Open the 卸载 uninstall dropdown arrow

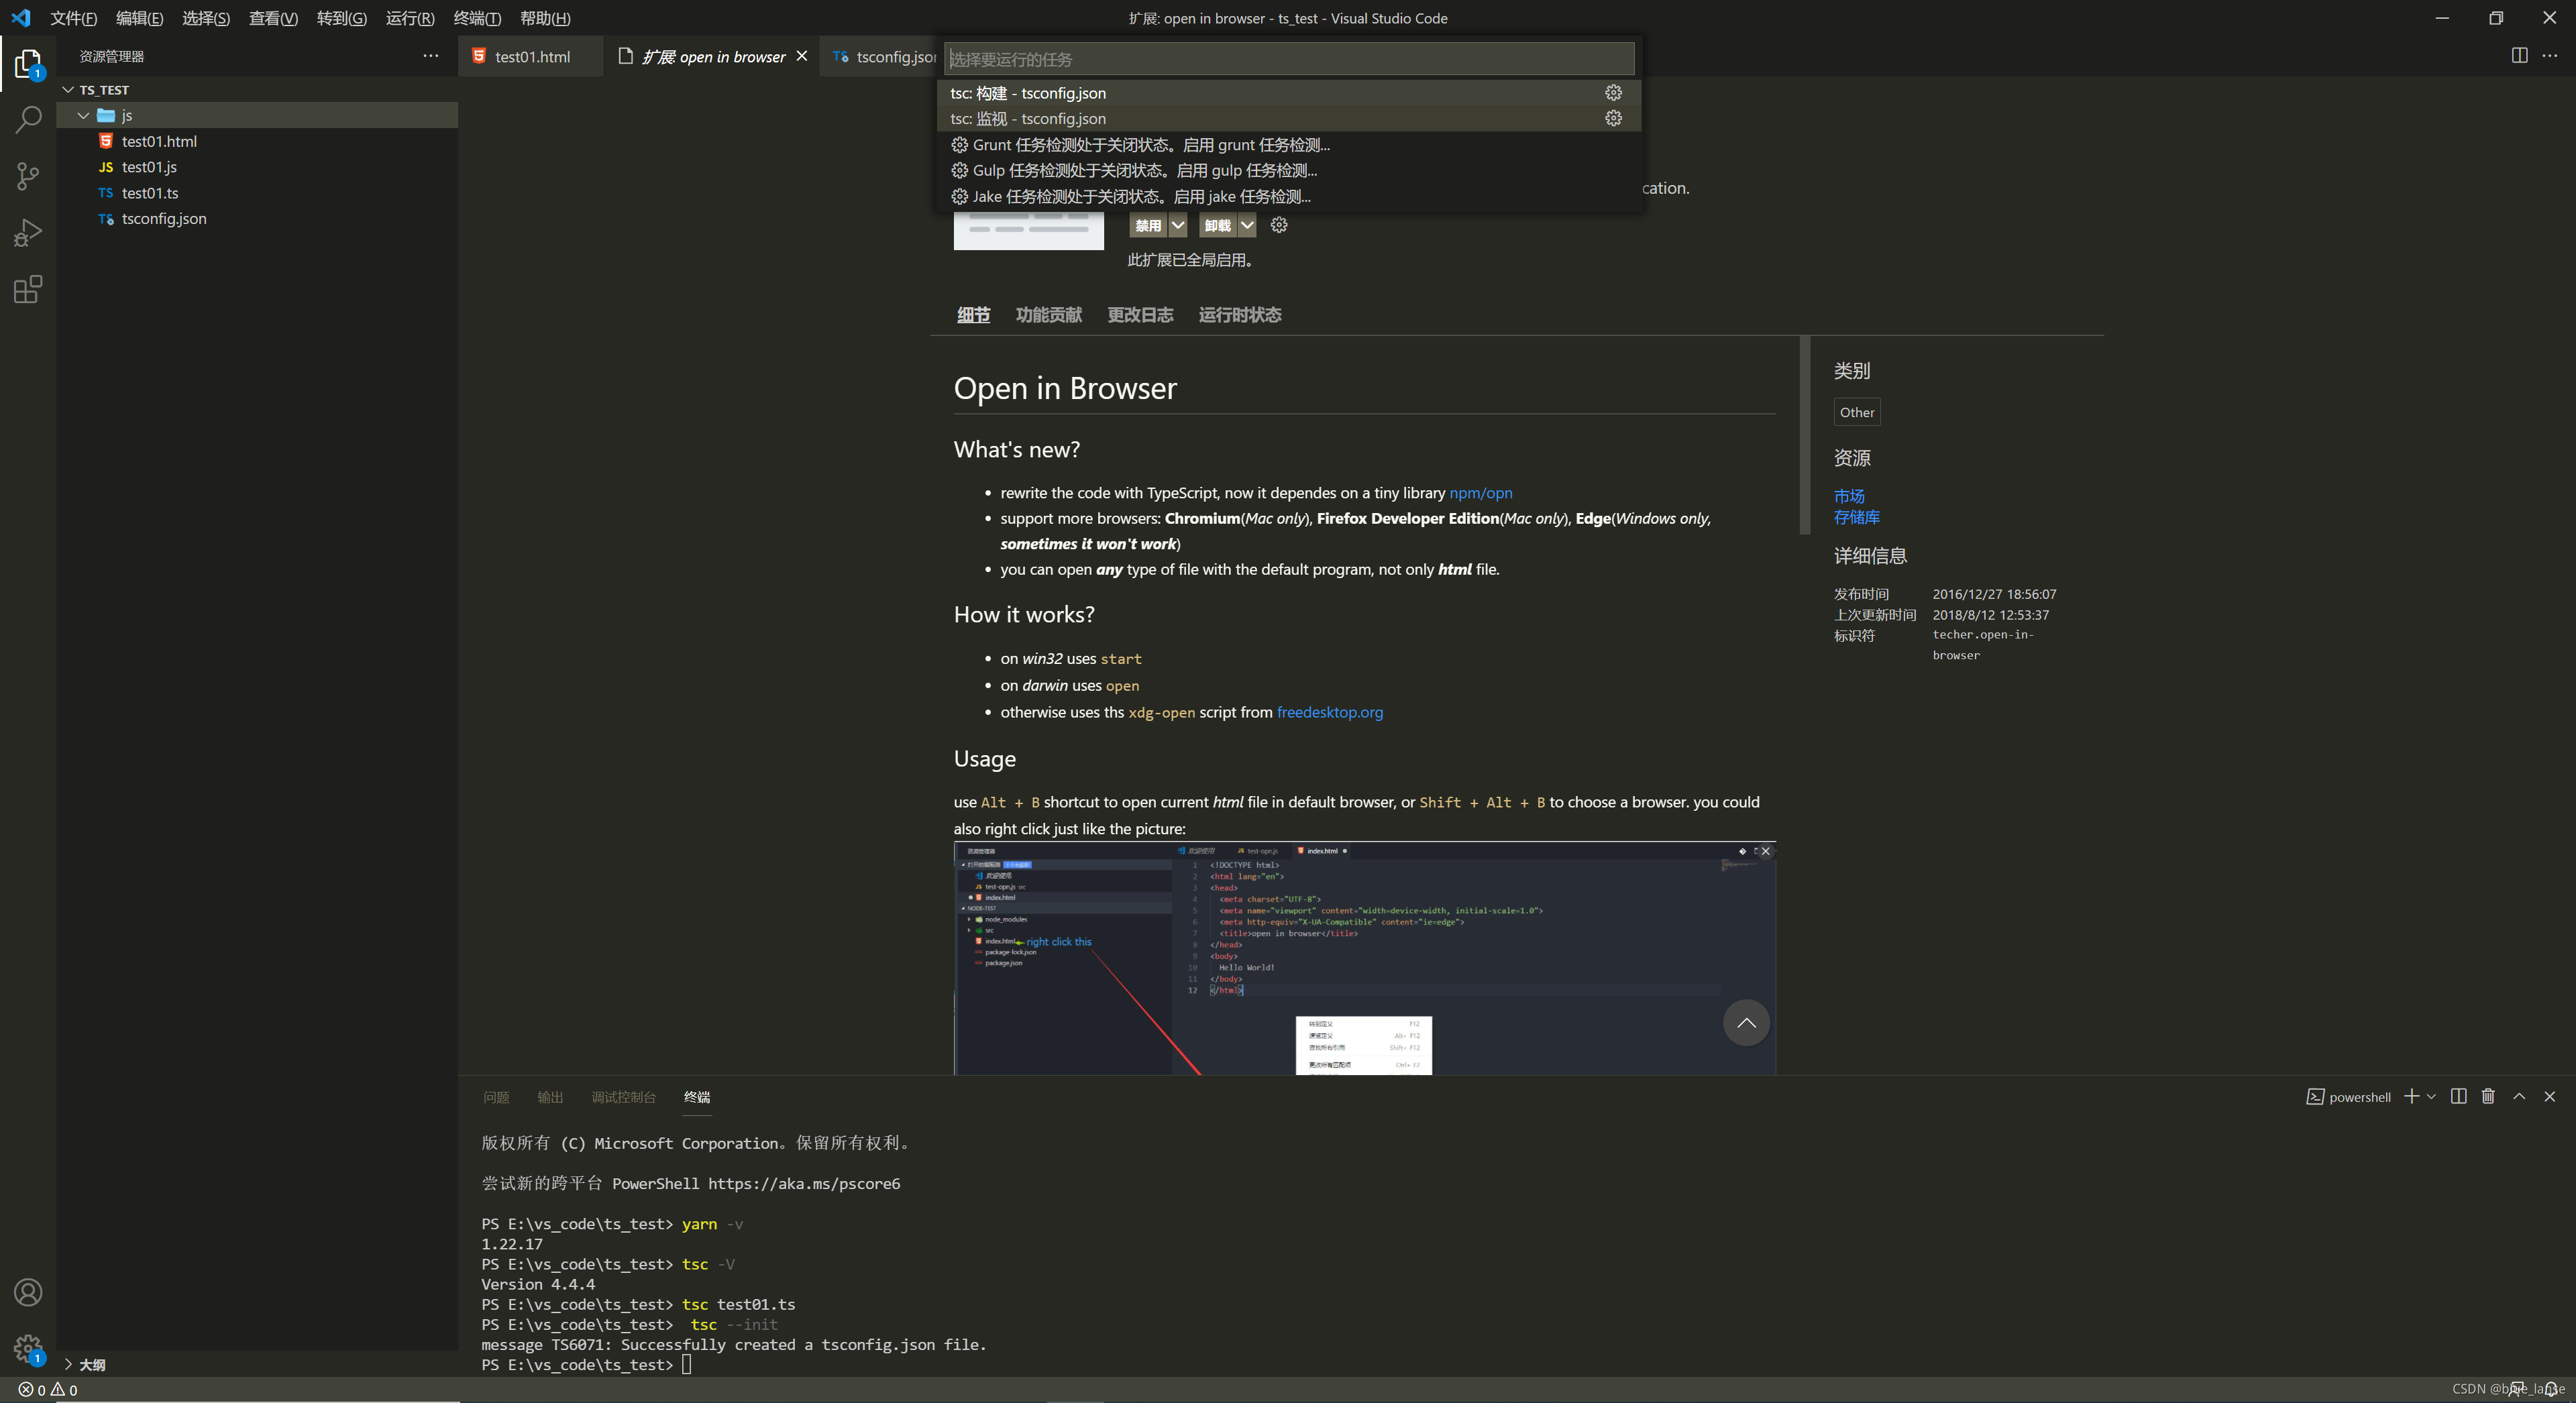pos(1247,226)
